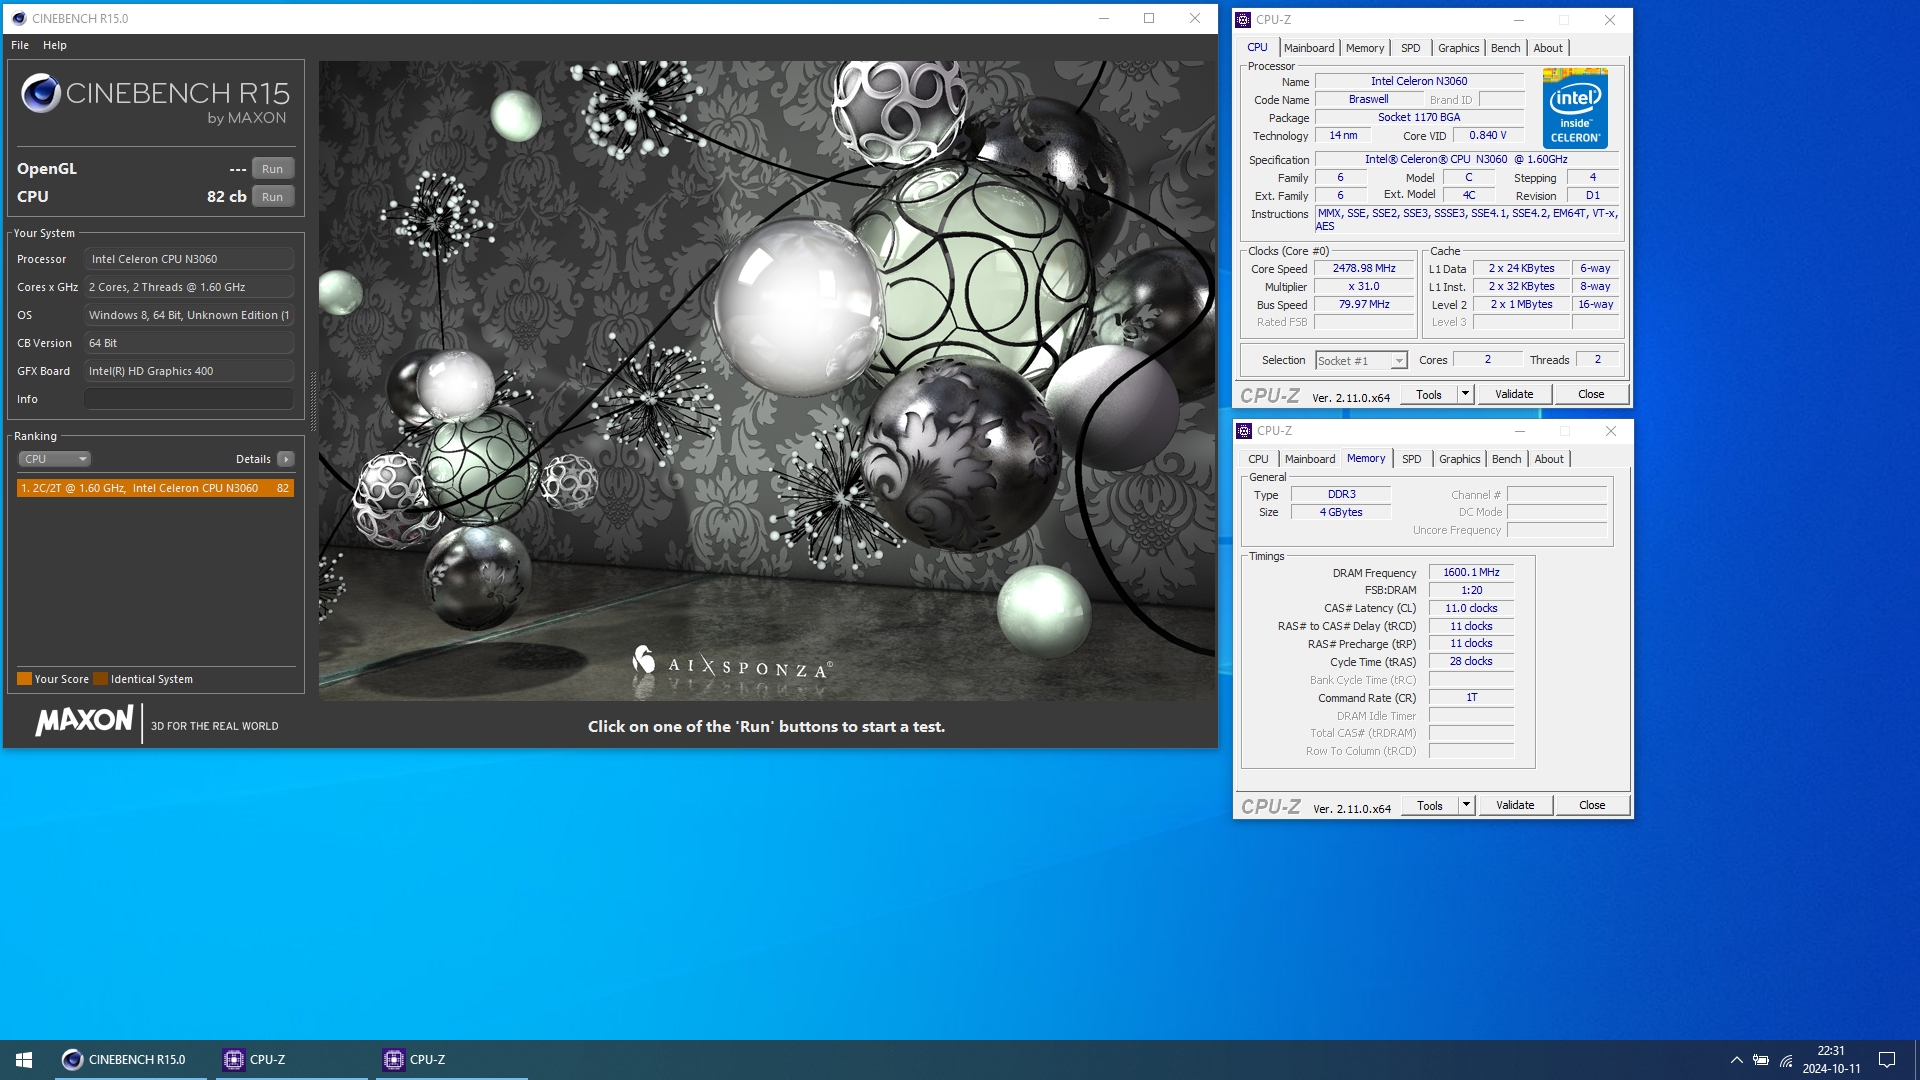Click the Processor field in Your System
Image resolution: width=1920 pixels, height=1080 pixels.
[x=189, y=259]
